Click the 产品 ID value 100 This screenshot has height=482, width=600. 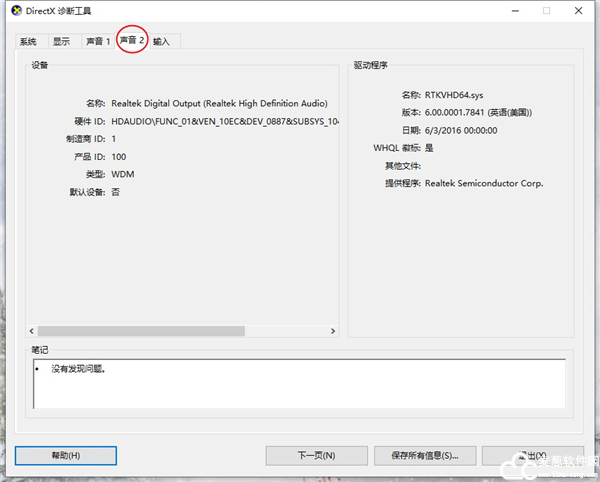[119, 157]
